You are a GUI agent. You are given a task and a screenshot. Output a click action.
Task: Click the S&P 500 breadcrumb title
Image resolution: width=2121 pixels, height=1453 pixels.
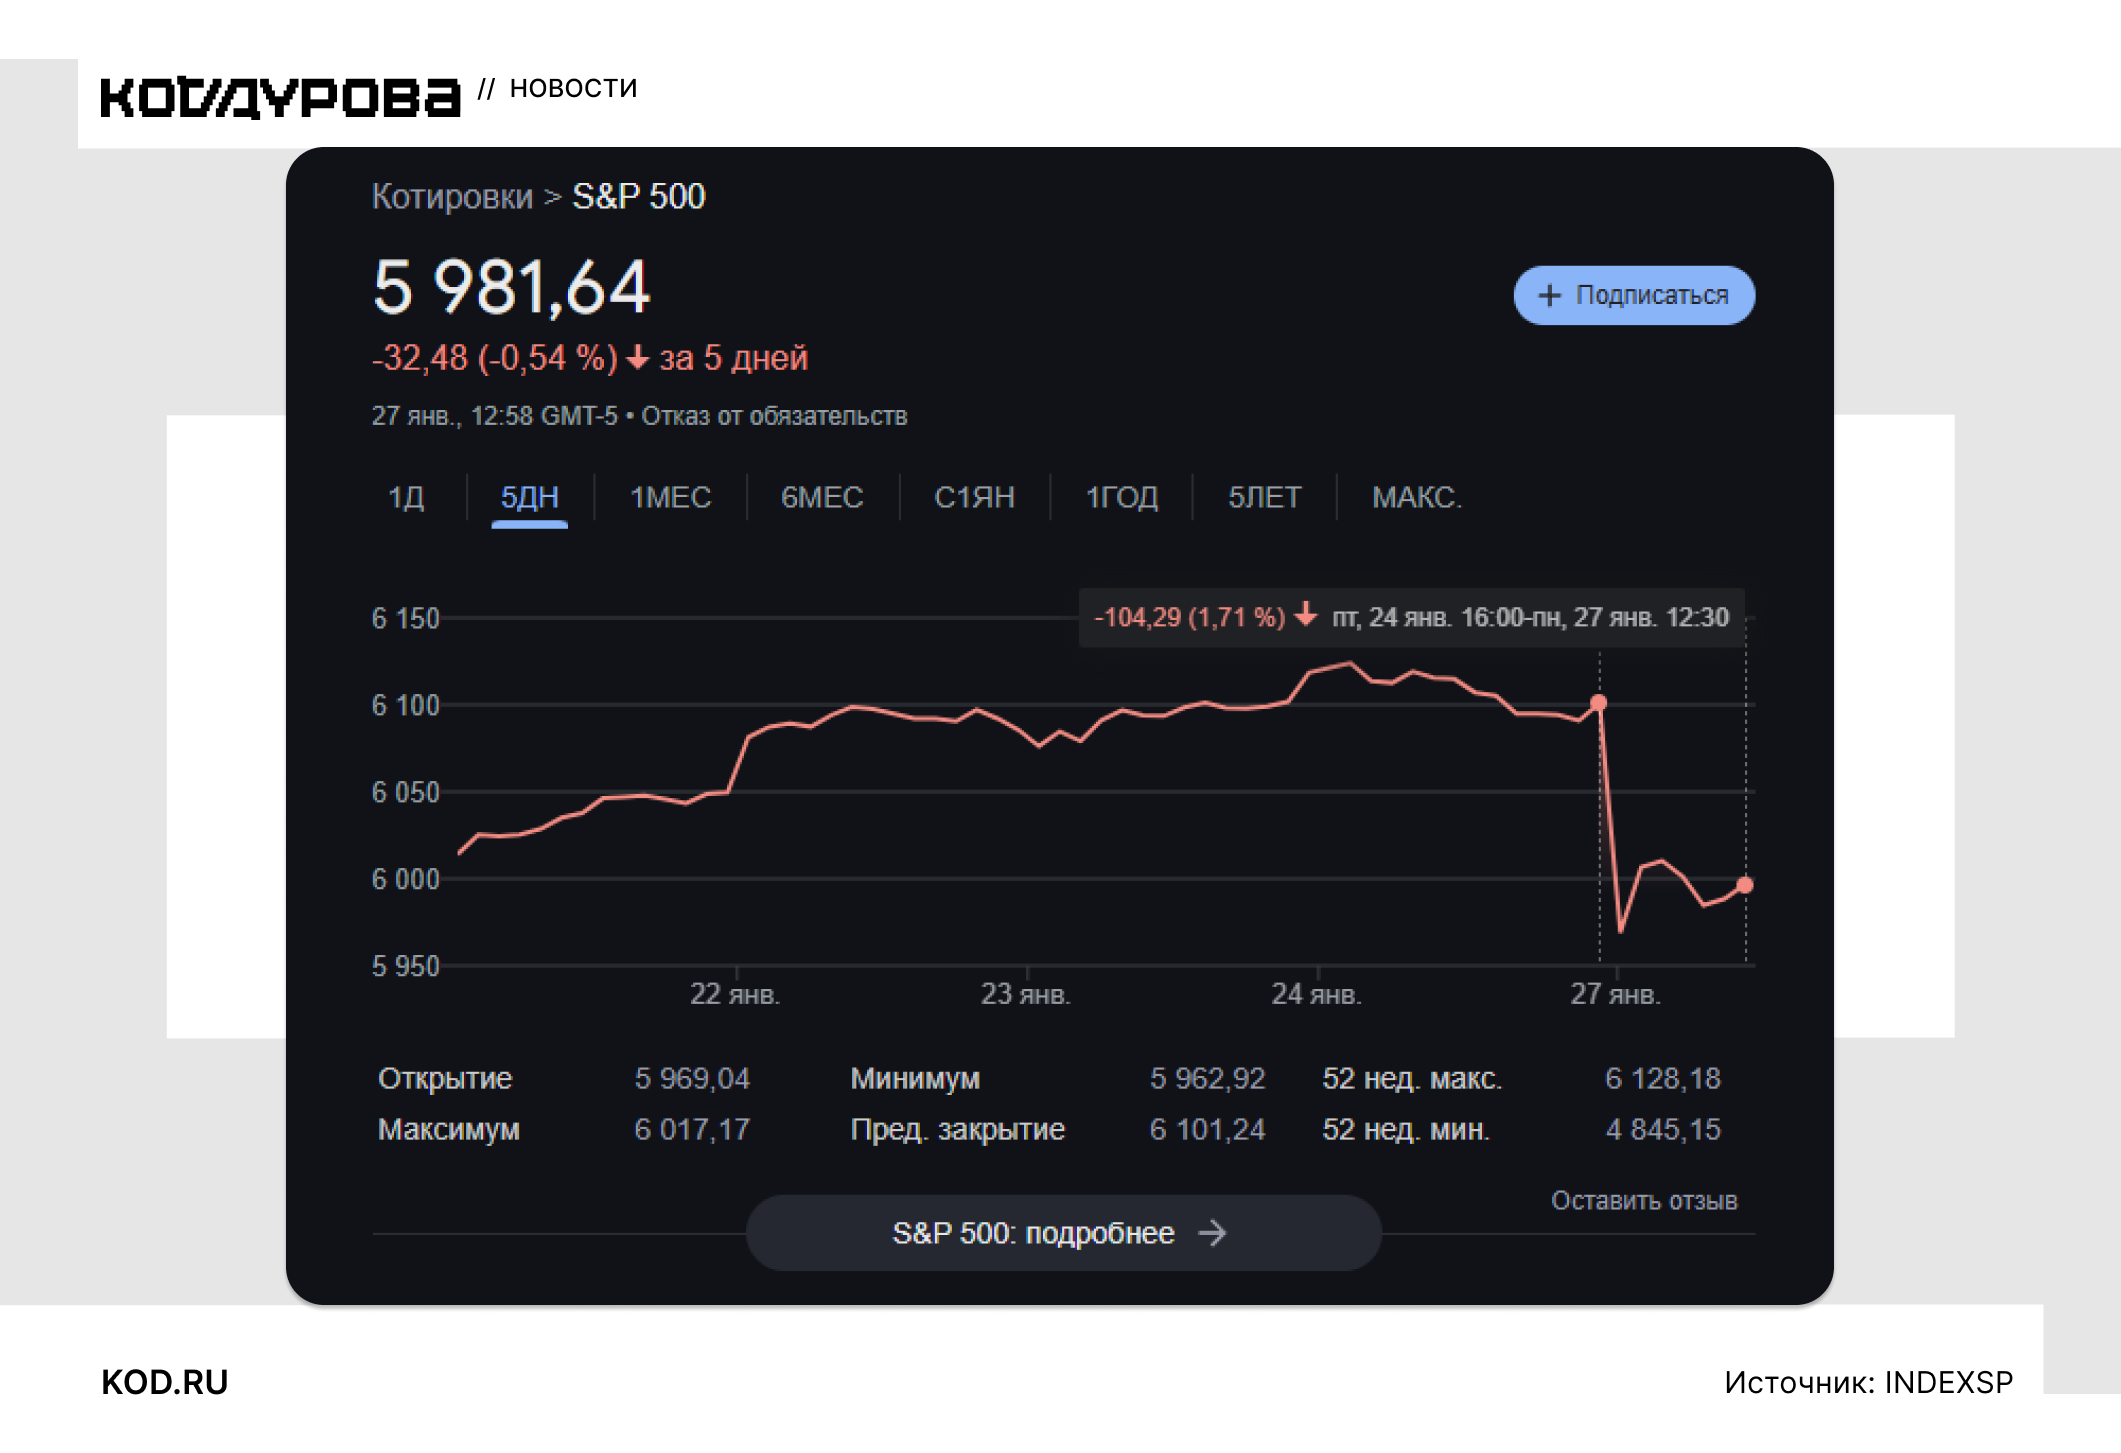(x=639, y=196)
